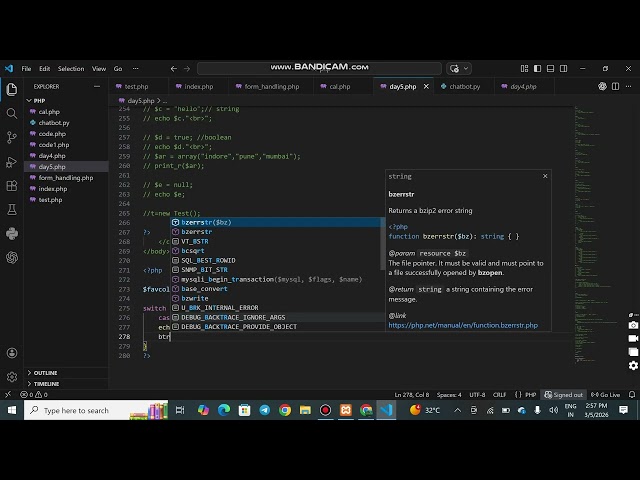Open the overflow menu ellipsis
This screenshot has height=480, width=640.
click(136, 69)
